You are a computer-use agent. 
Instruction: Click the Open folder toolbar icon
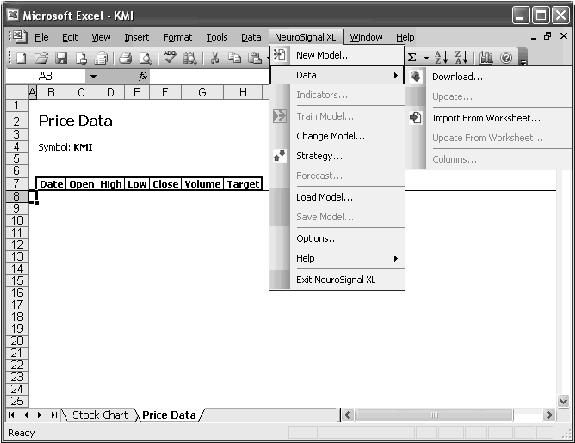tap(41, 58)
